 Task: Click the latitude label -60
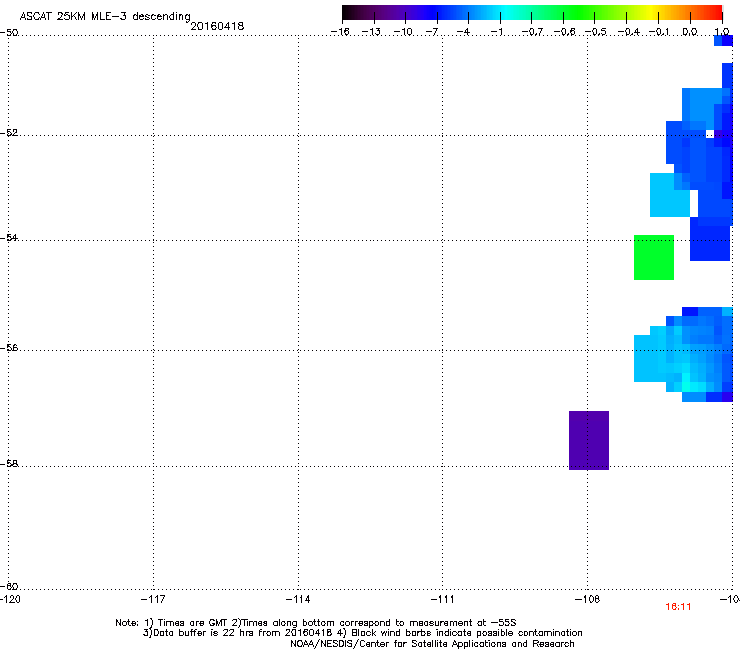9,587
